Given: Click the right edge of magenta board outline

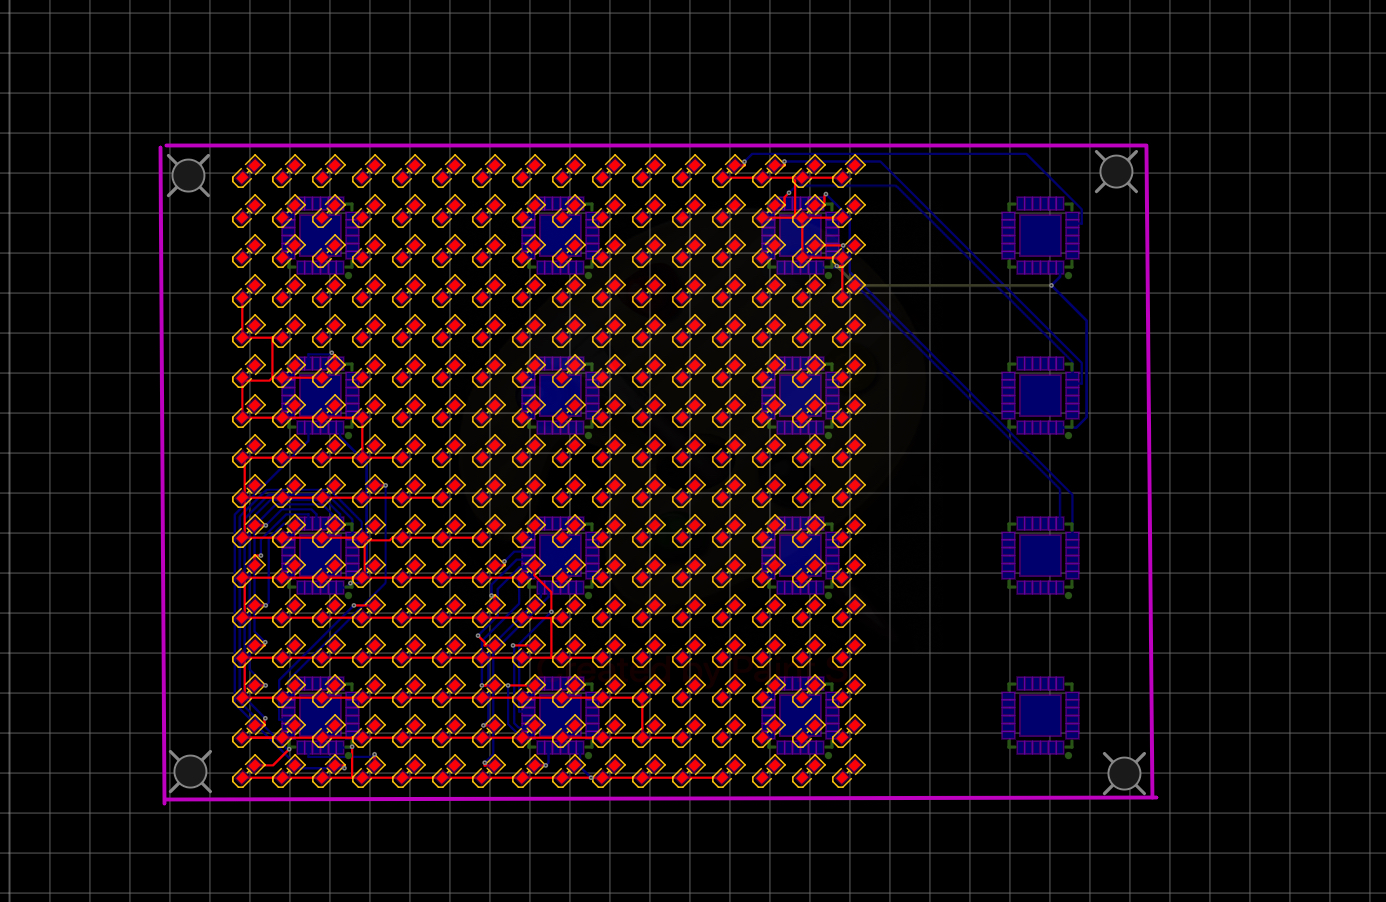Looking at the screenshot, I should (1149, 470).
